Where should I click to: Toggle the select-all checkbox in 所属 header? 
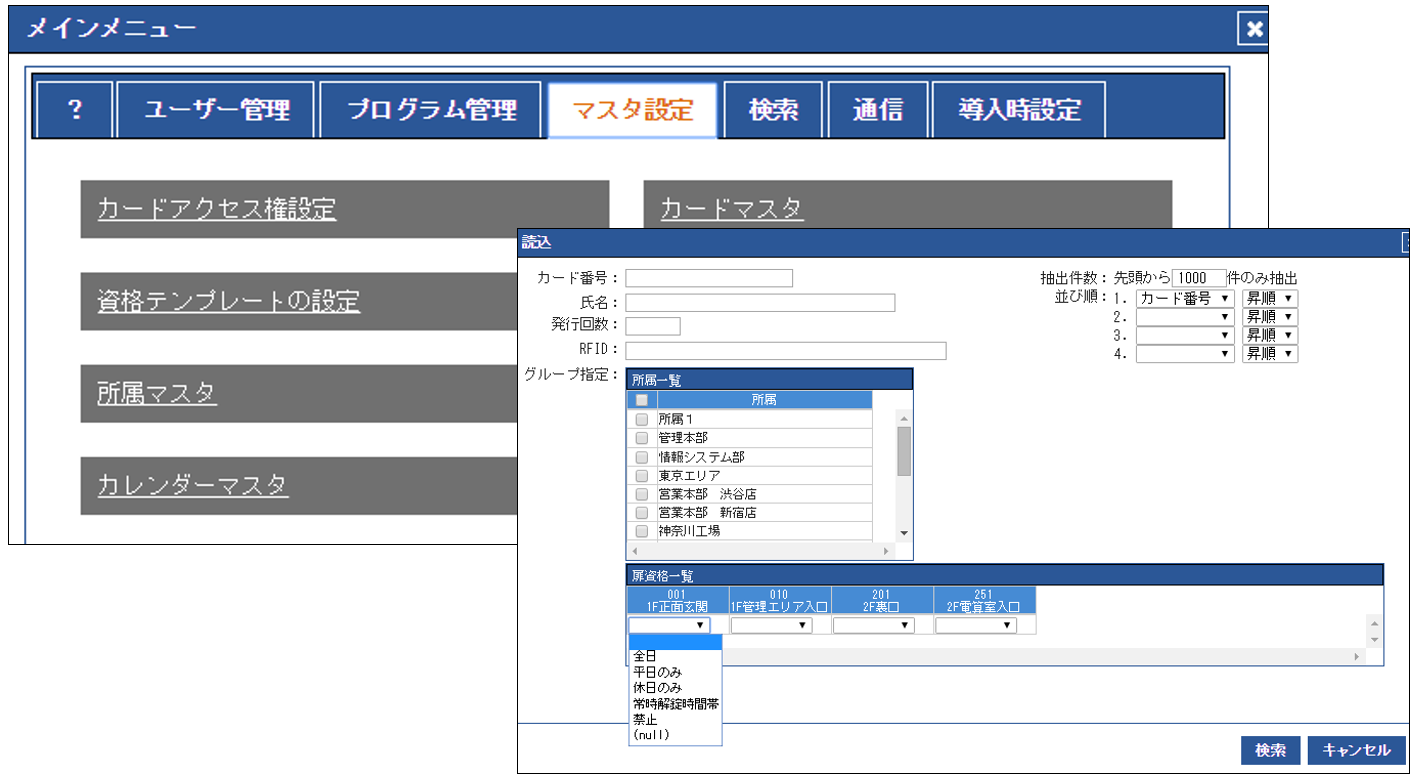(x=642, y=400)
